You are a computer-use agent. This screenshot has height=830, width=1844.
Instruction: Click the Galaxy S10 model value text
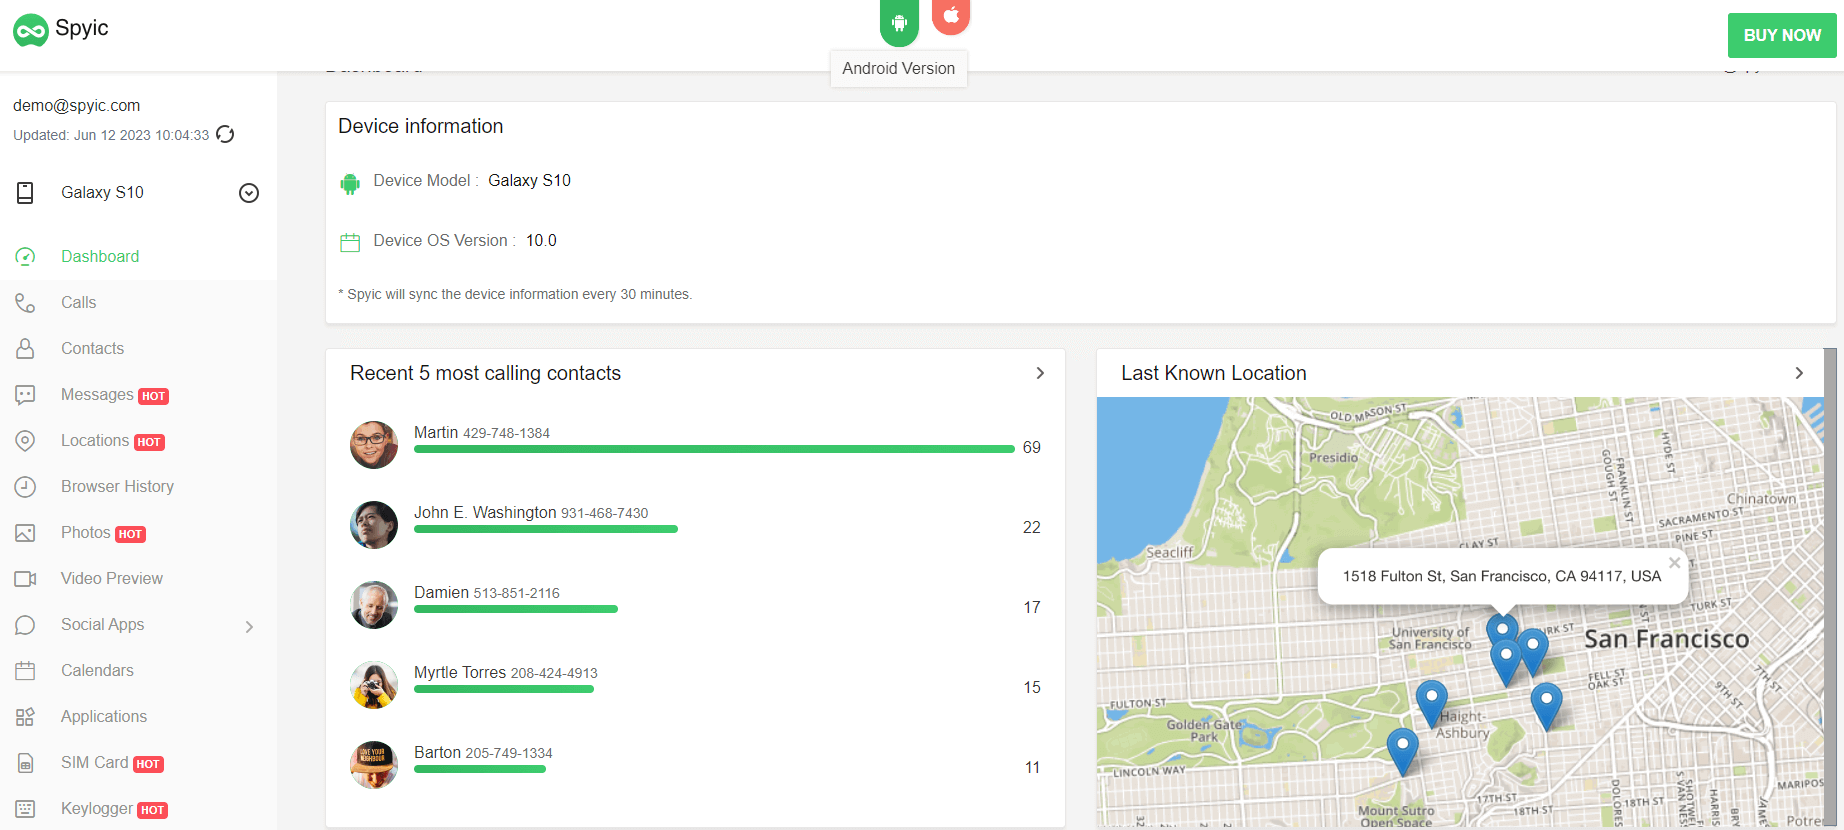529,181
